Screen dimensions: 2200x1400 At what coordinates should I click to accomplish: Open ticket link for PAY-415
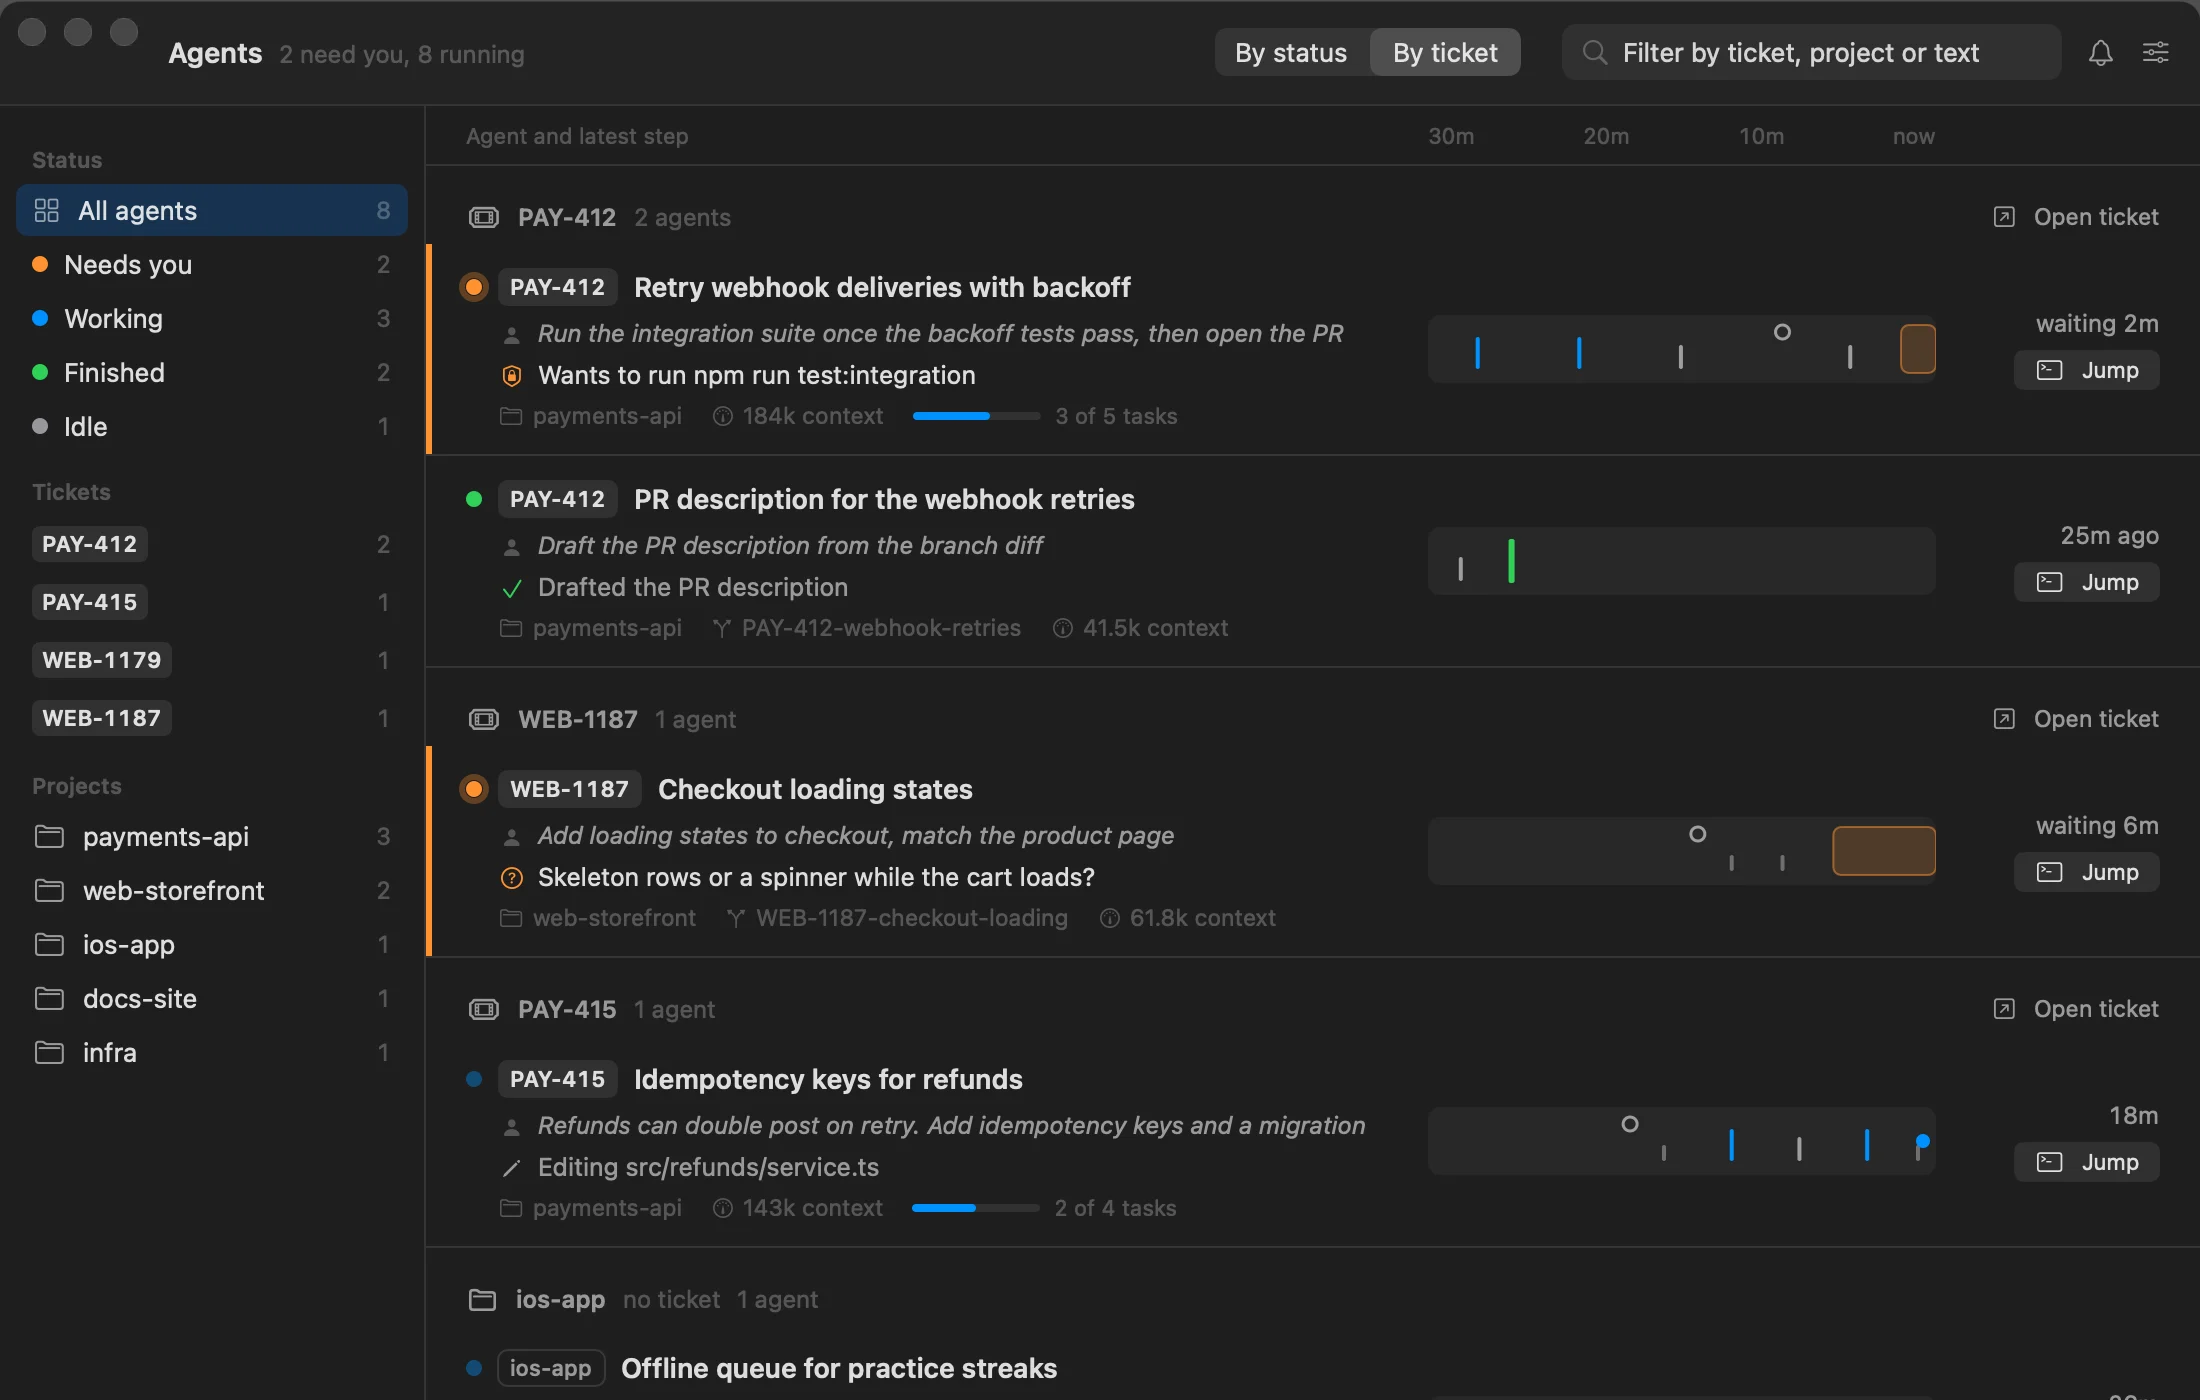(2076, 1009)
